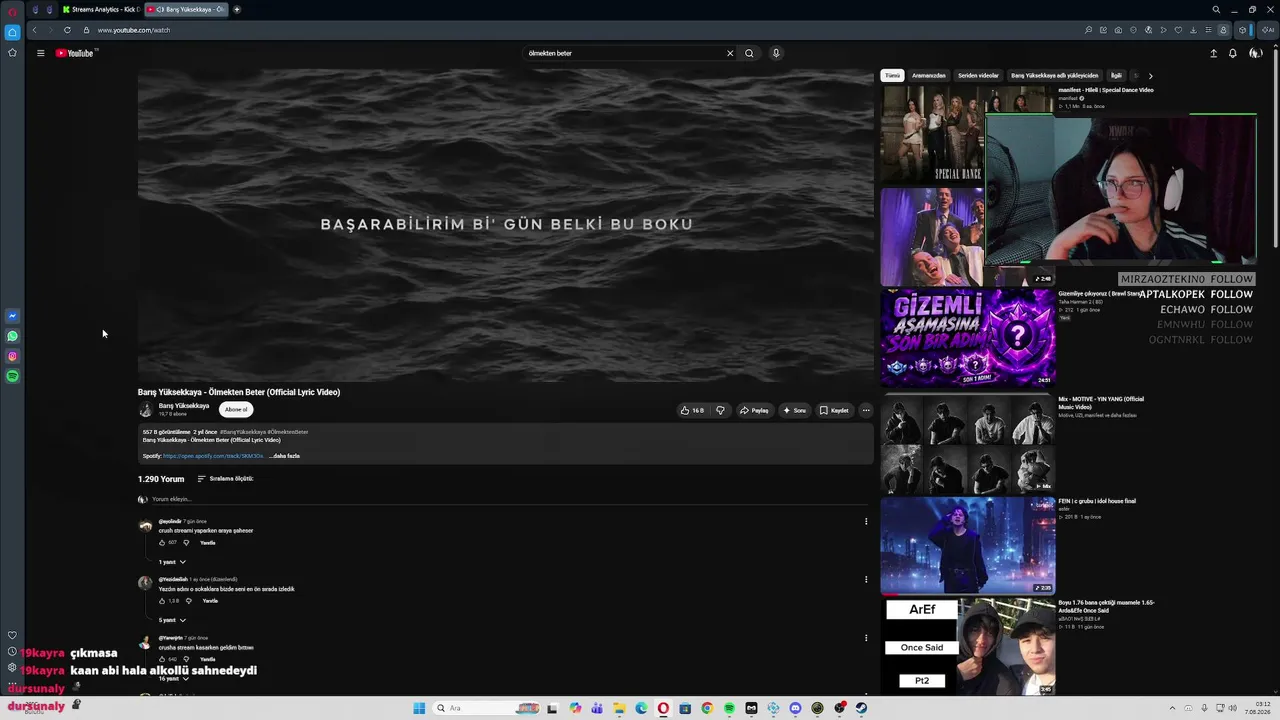Select the Seriden videolar filter chip
The height and width of the screenshot is (720, 1280).
[x=978, y=76]
